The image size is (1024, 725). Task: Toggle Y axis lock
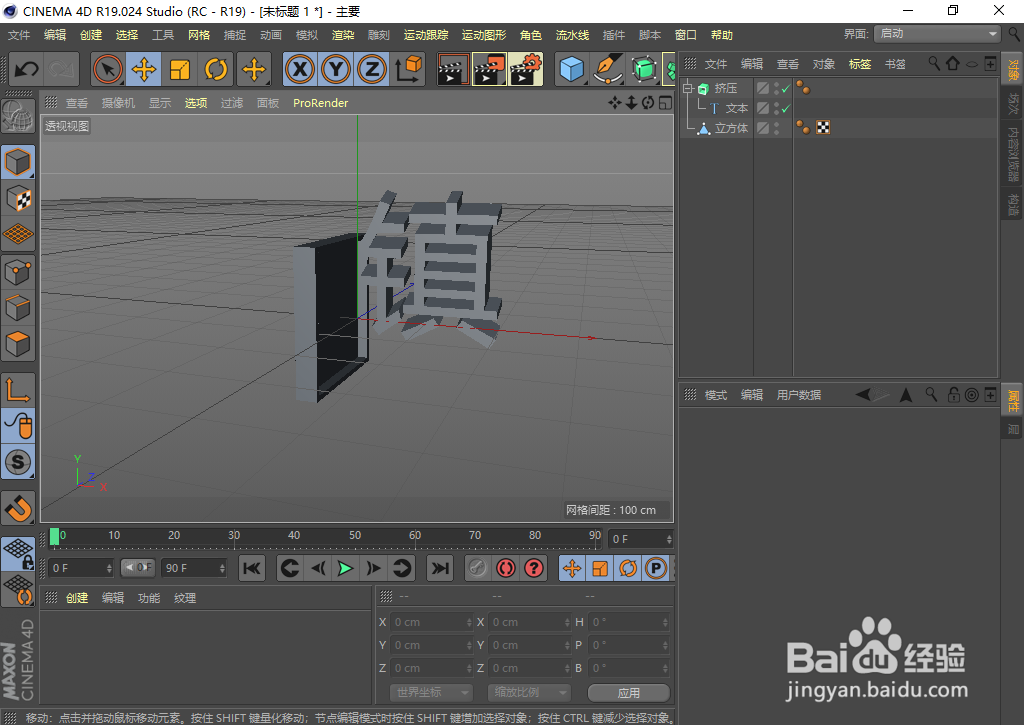click(336, 69)
